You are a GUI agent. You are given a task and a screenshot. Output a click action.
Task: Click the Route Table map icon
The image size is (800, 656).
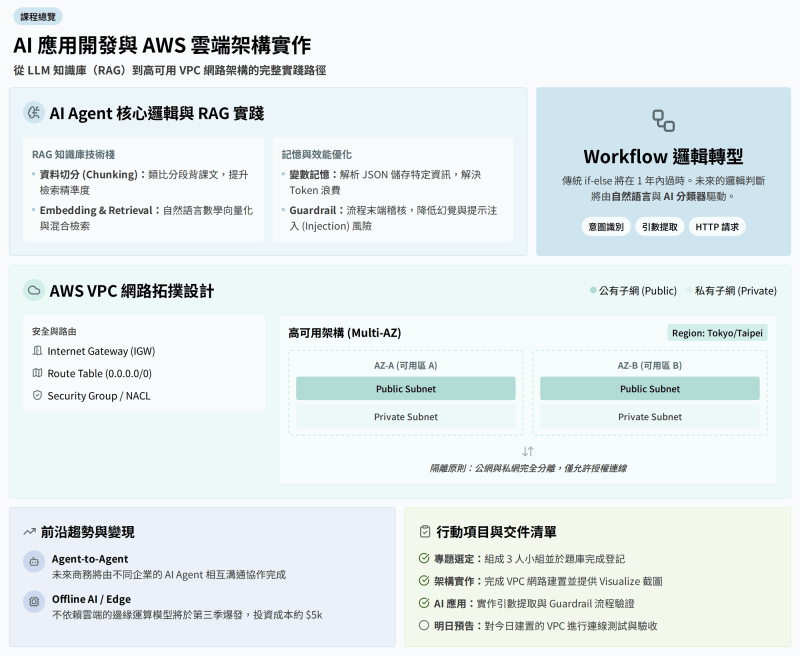tap(37, 373)
